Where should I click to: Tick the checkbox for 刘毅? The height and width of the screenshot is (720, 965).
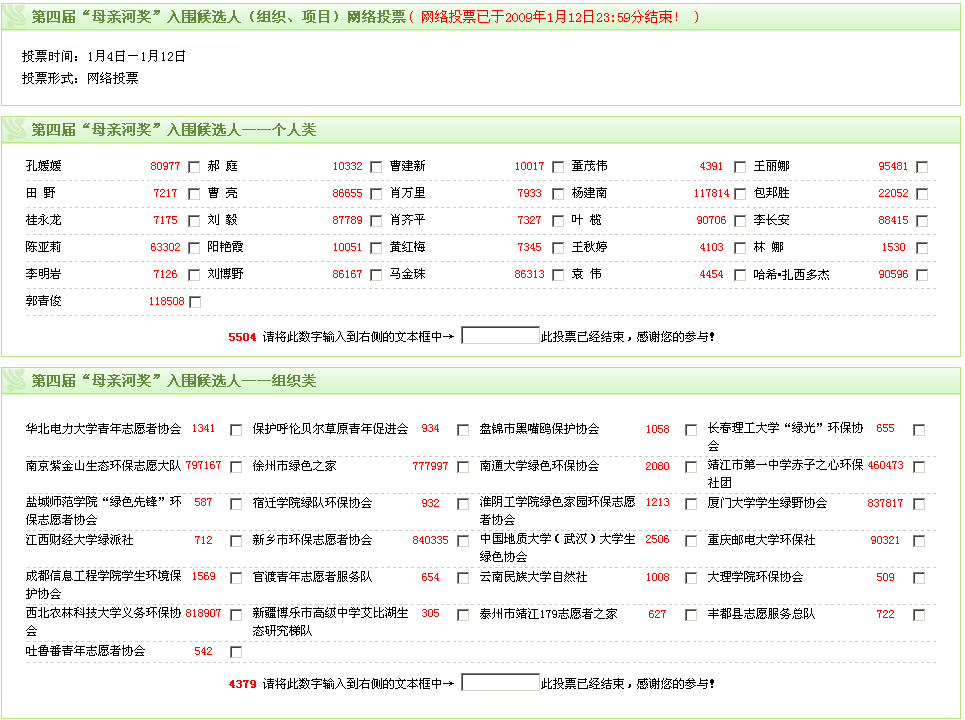(x=376, y=221)
